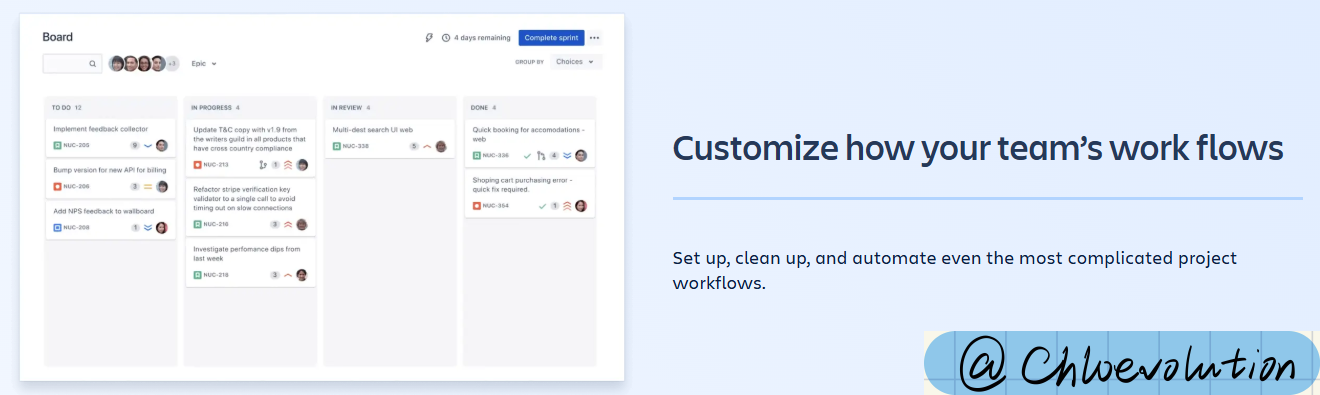Click the high priority icon on NUC-338
This screenshot has height=395, width=1320.
(427, 146)
